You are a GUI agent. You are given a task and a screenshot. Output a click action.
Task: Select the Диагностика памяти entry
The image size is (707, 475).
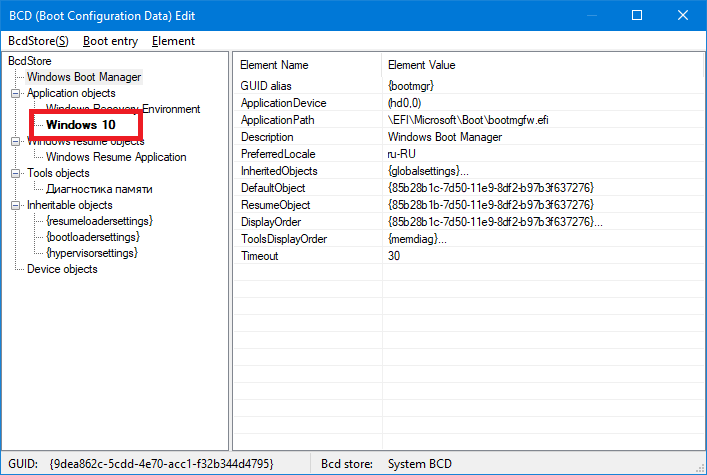point(99,189)
